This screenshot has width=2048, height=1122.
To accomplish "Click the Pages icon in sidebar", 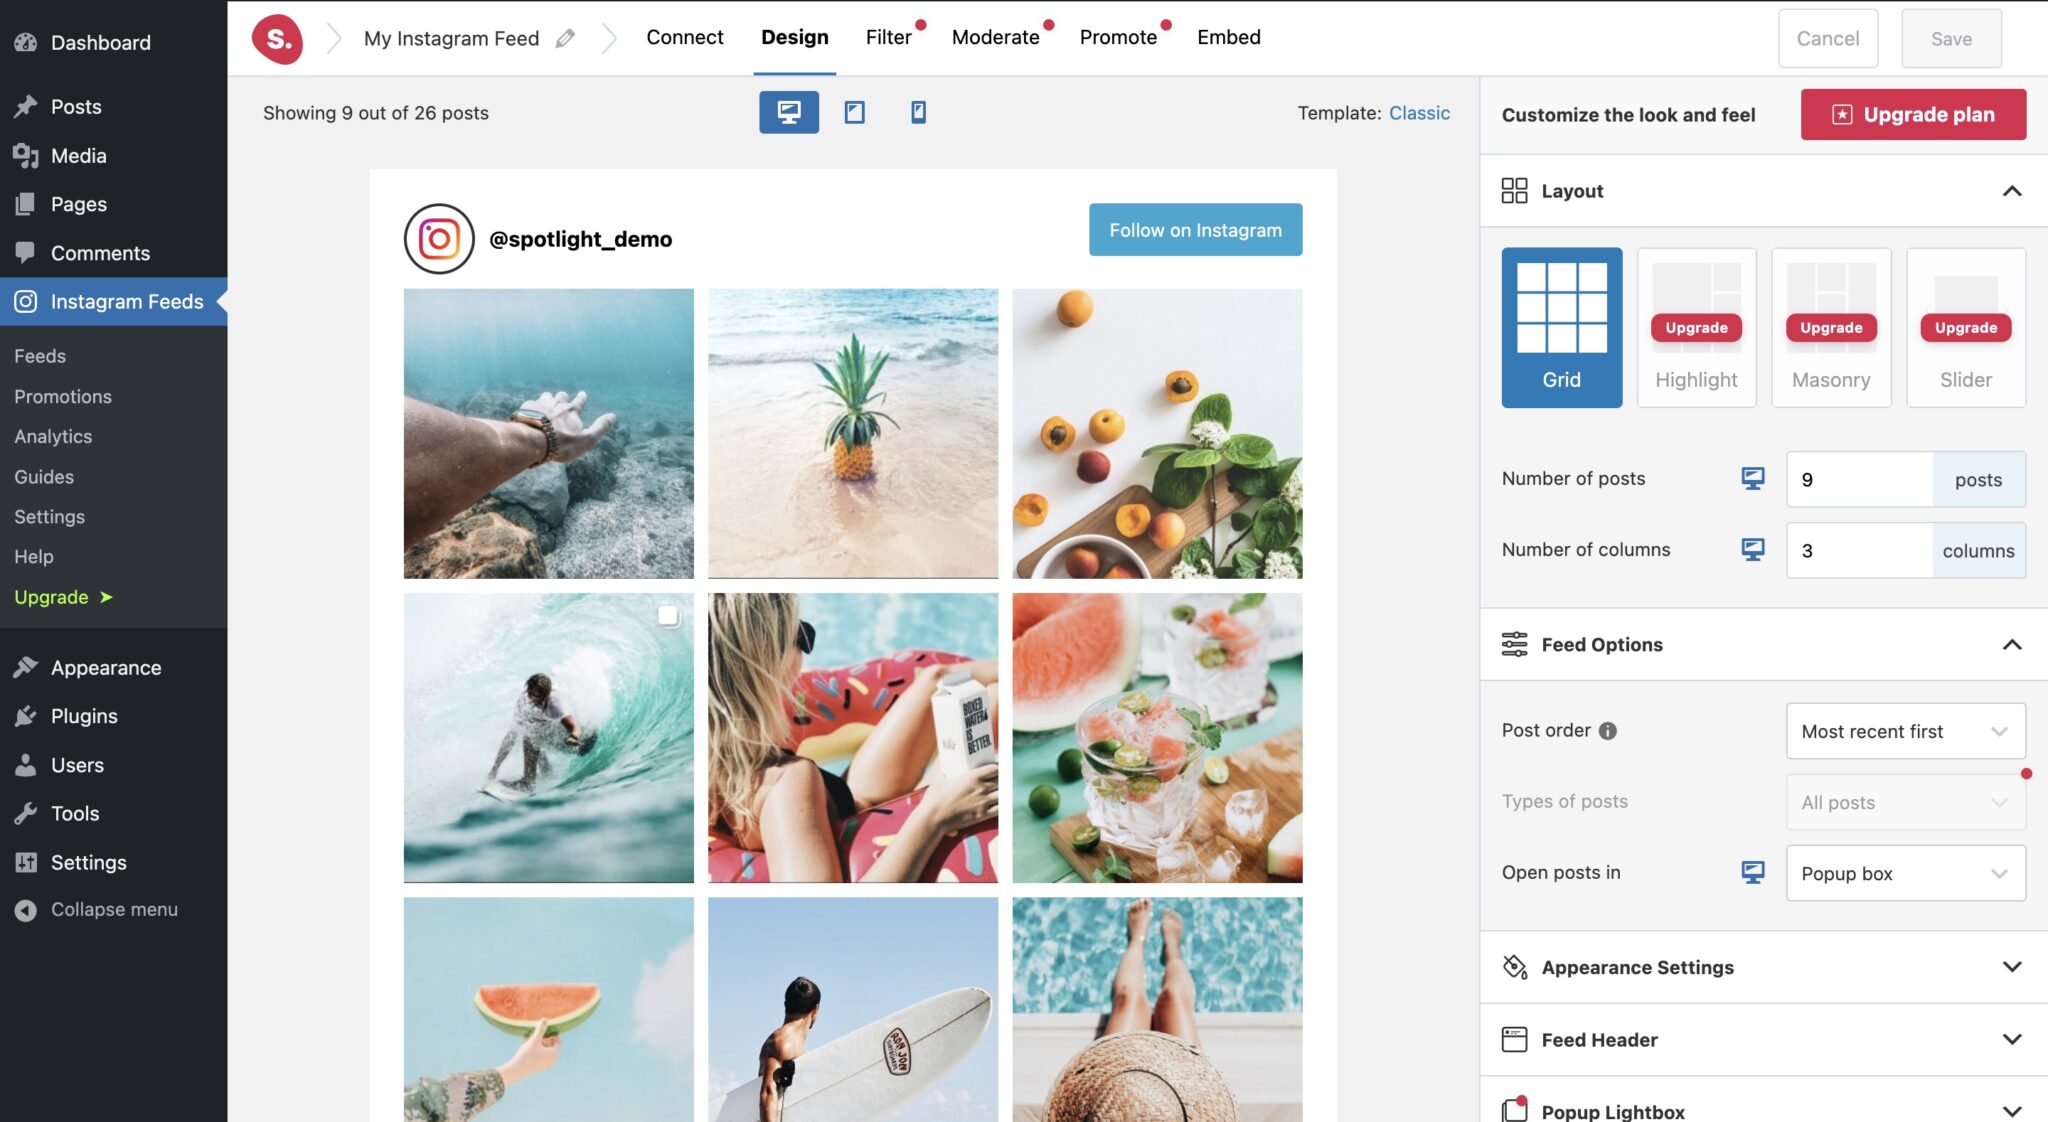I will [26, 204].
